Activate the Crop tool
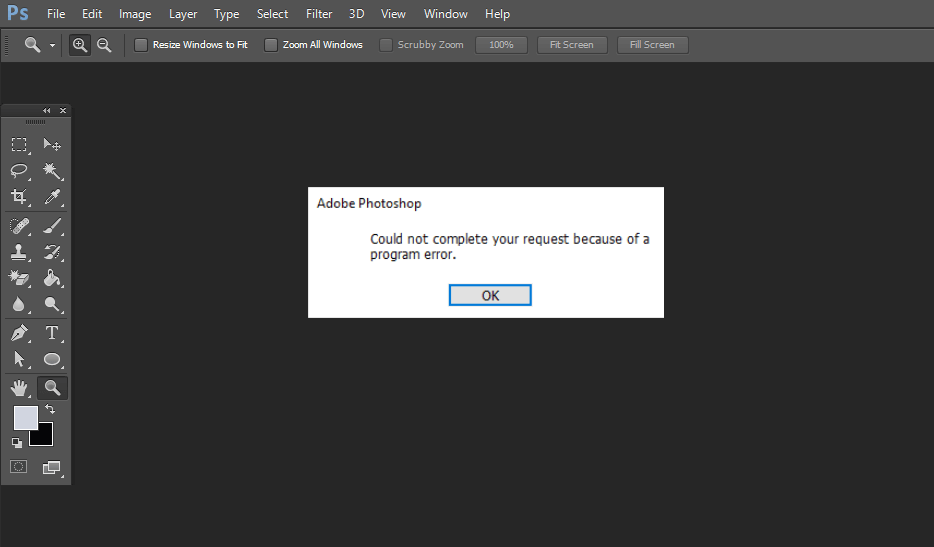The height and width of the screenshot is (547, 934). click(19, 197)
